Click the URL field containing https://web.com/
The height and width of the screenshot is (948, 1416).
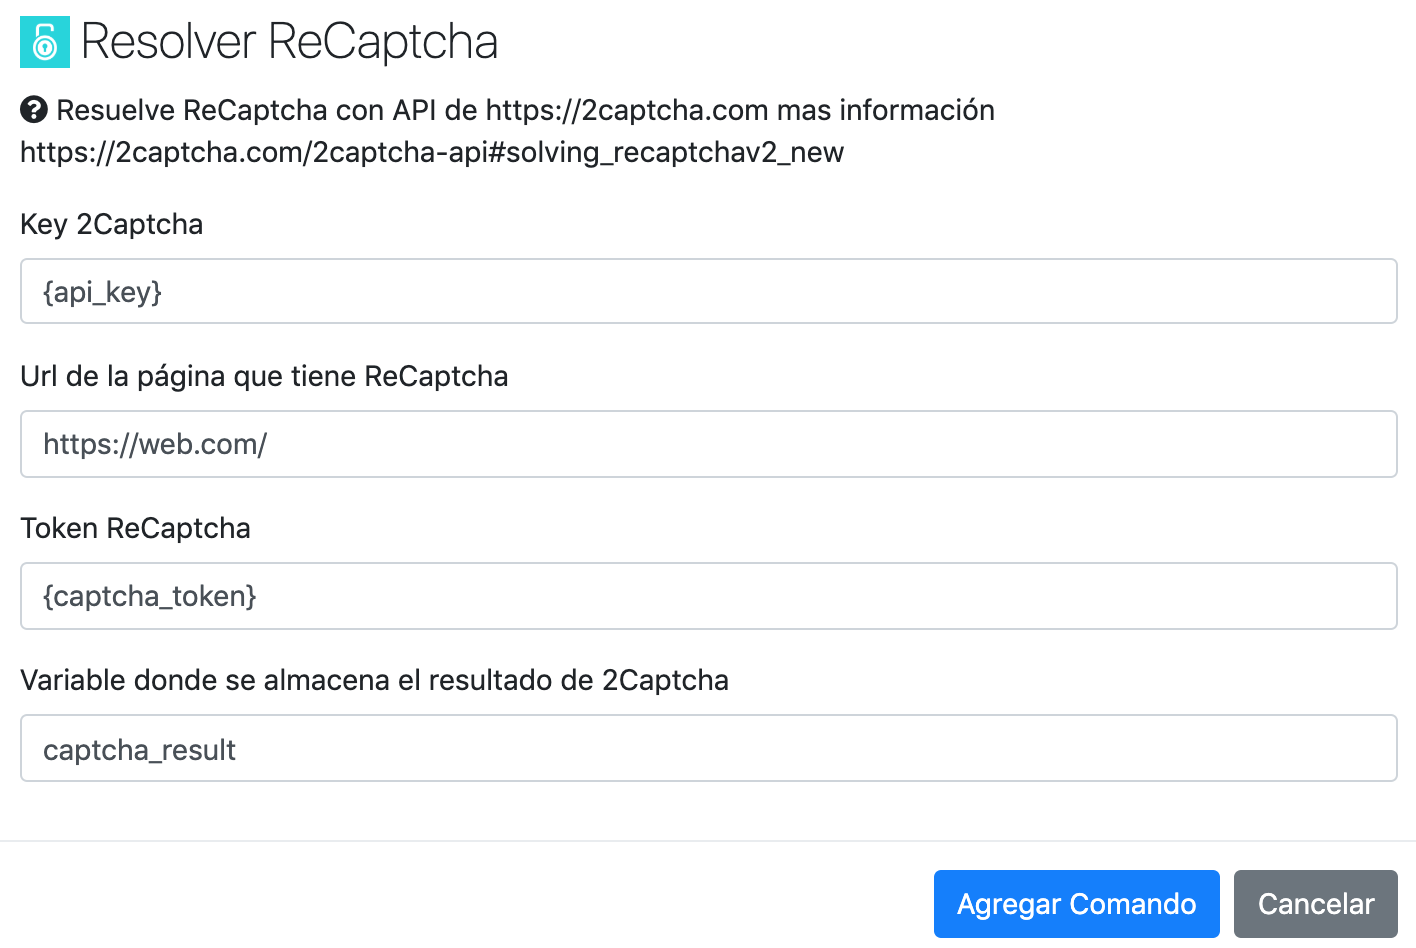point(708,443)
